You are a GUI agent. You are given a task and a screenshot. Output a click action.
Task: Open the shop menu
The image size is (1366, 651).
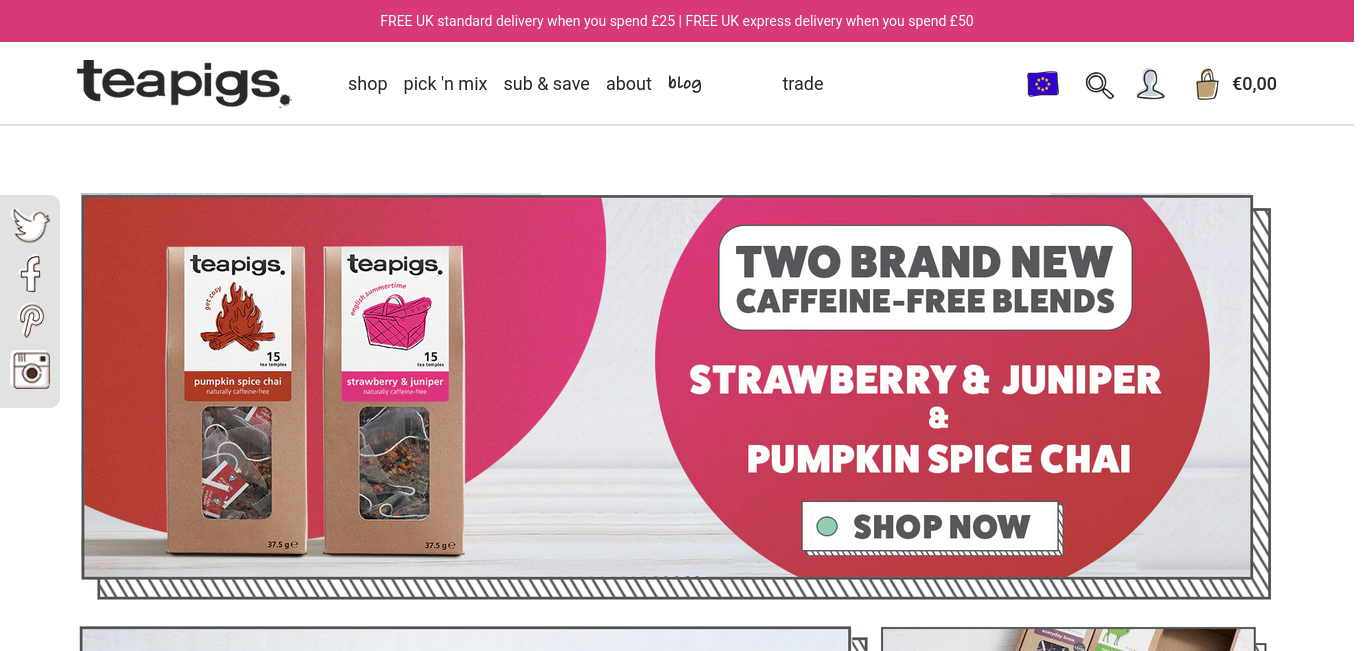point(367,84)
